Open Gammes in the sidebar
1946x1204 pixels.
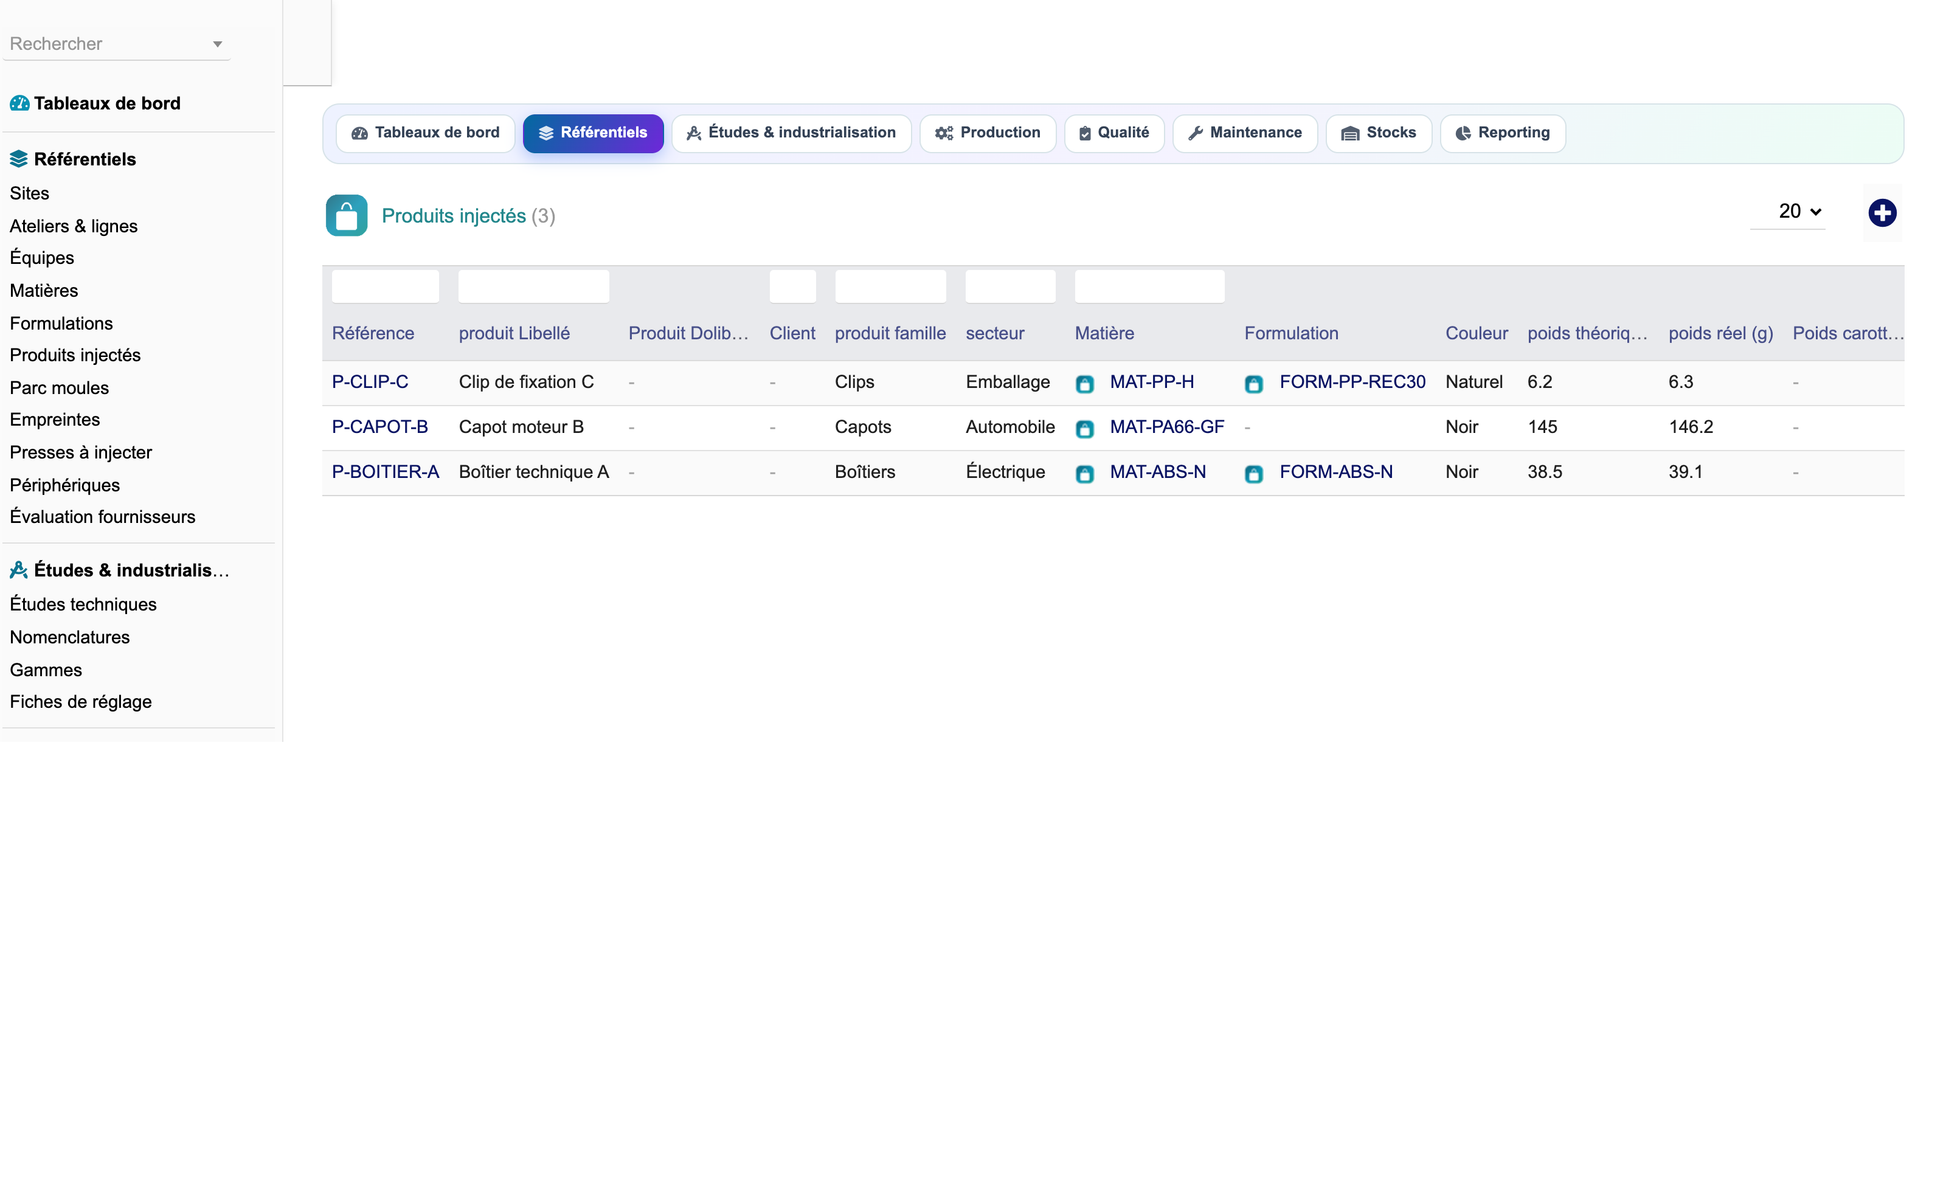46,670
